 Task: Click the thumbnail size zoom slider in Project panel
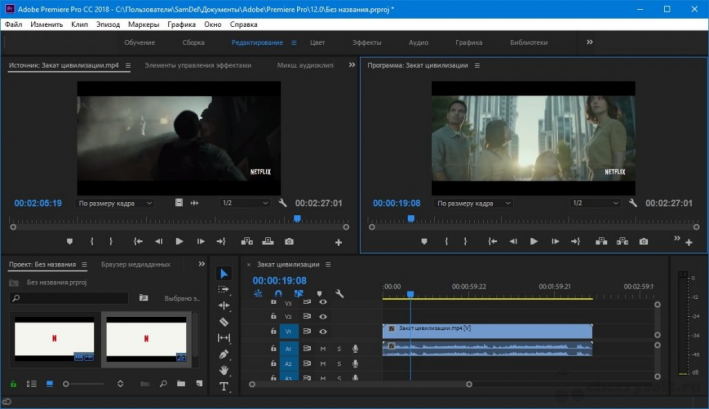[x=67, y=384]
